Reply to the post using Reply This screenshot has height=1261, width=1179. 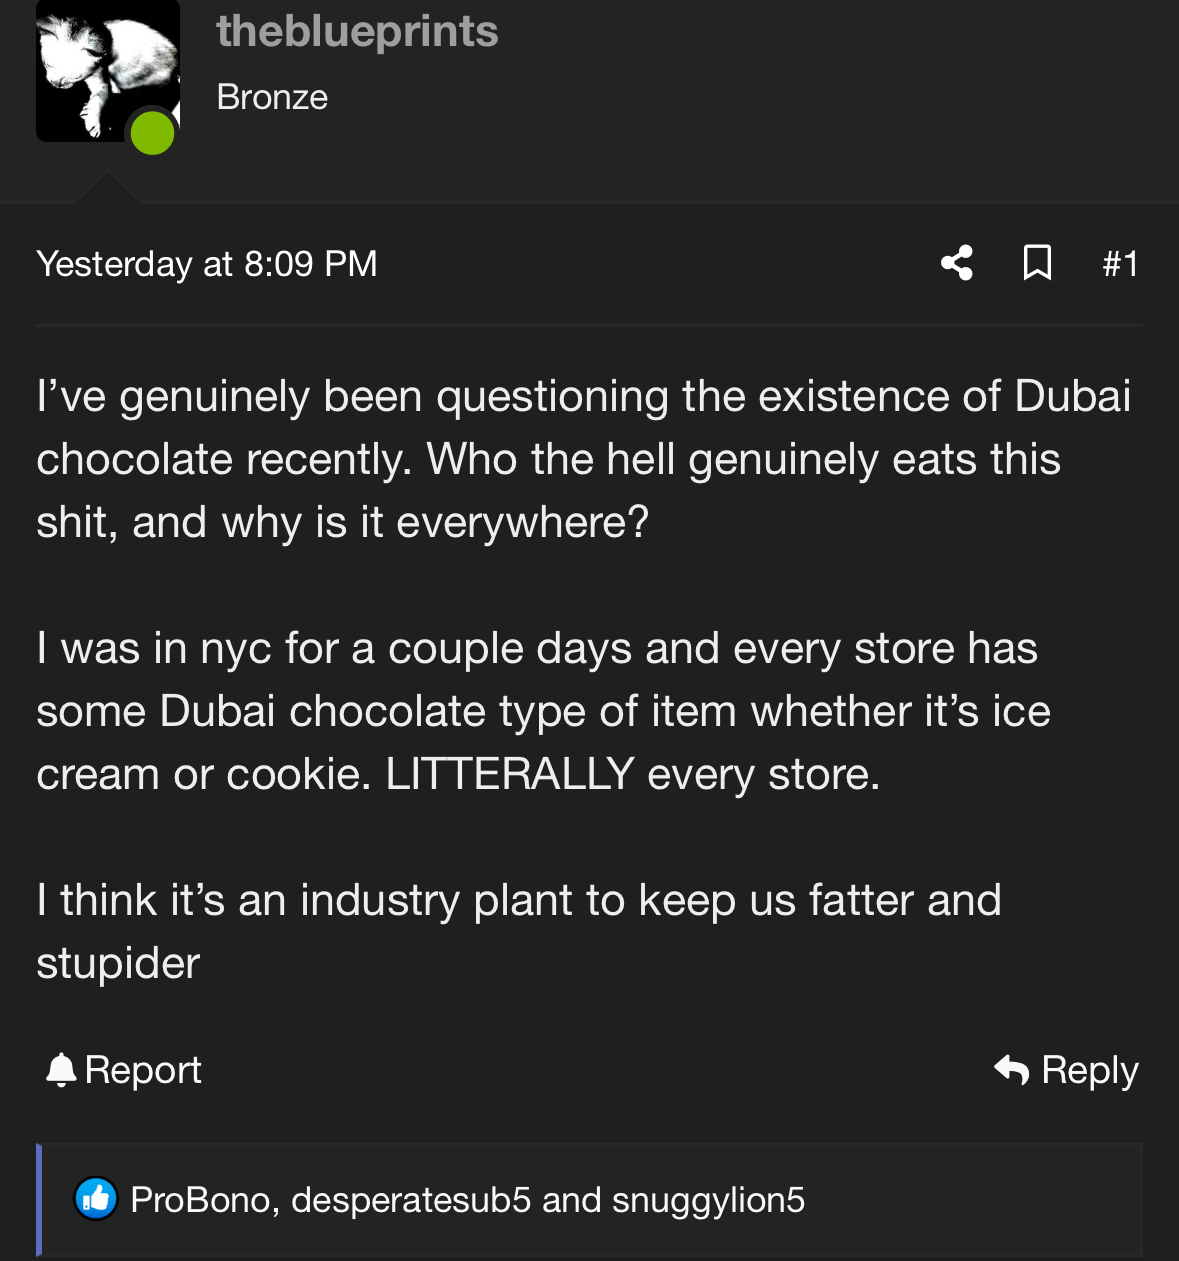coord(1089,1070)
